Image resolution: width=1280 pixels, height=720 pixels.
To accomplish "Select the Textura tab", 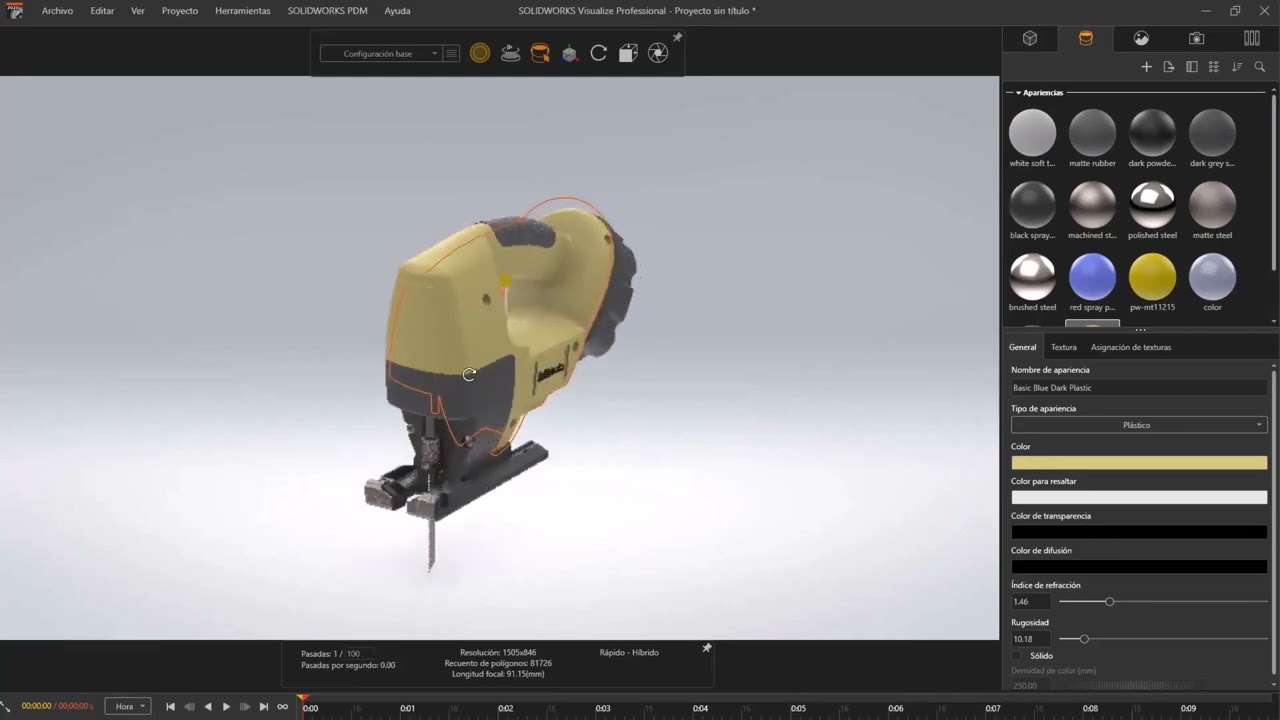I will (x=1064, y=347).
